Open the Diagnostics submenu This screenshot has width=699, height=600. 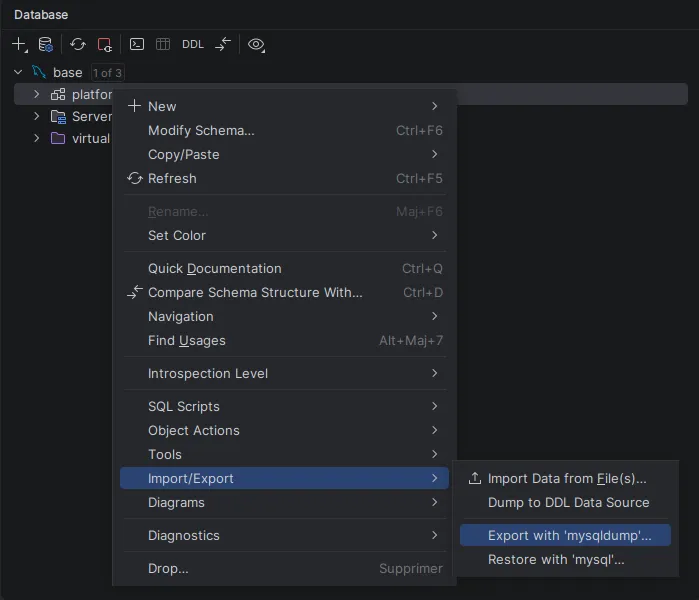(x=284, y=535)
